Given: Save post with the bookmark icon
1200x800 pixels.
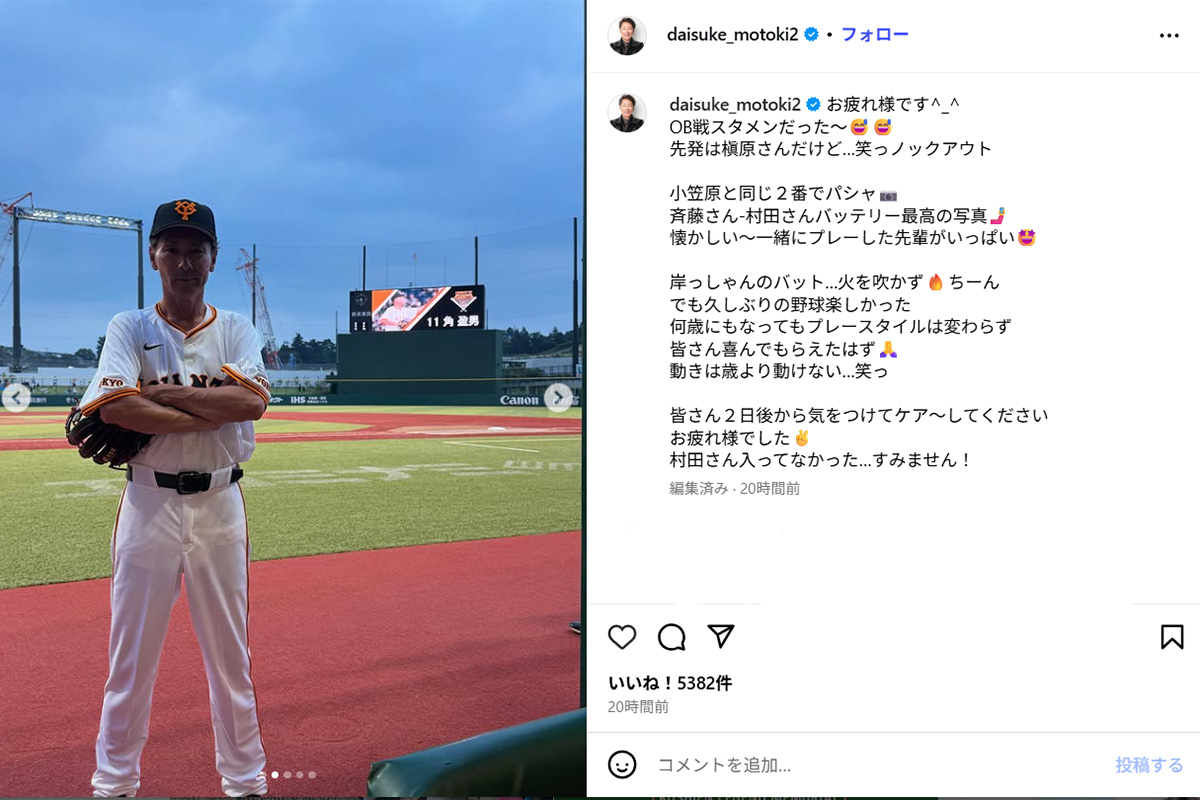Looking at the screenshot, I should 1172,637.
